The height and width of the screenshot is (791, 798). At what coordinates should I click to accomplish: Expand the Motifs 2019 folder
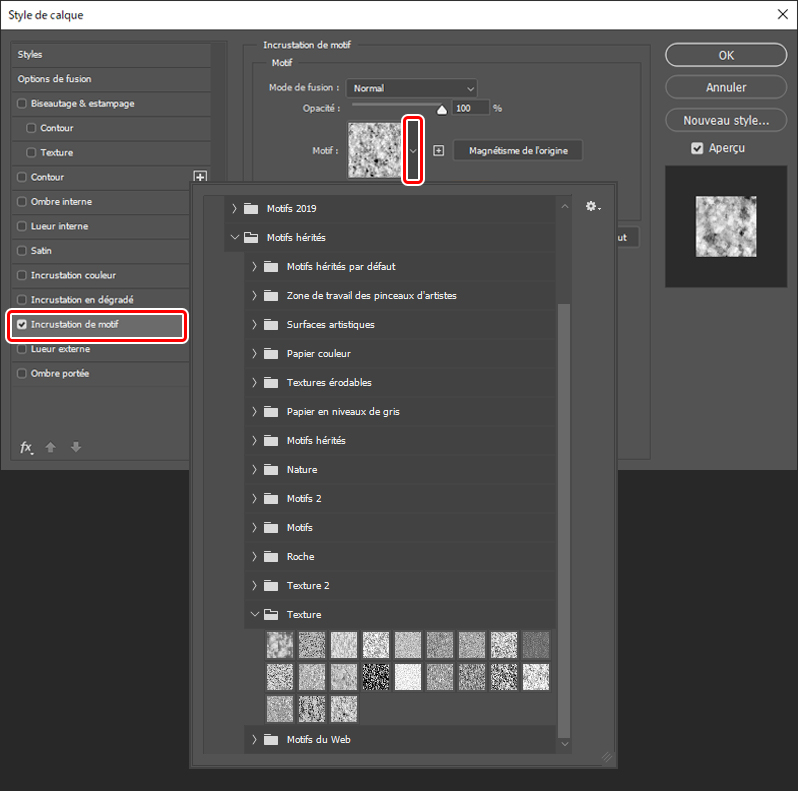[x=235, y=209]
